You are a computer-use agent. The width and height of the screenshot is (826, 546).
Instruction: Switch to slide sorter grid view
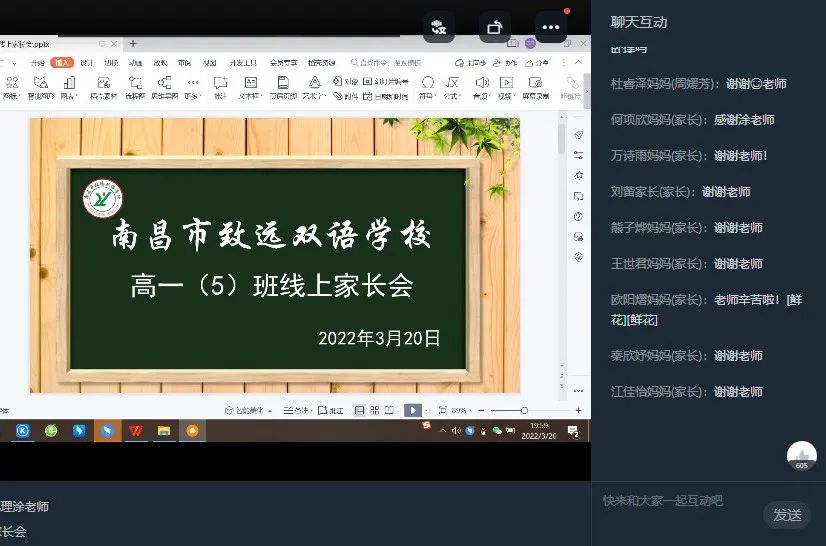(x=374, y=410)
